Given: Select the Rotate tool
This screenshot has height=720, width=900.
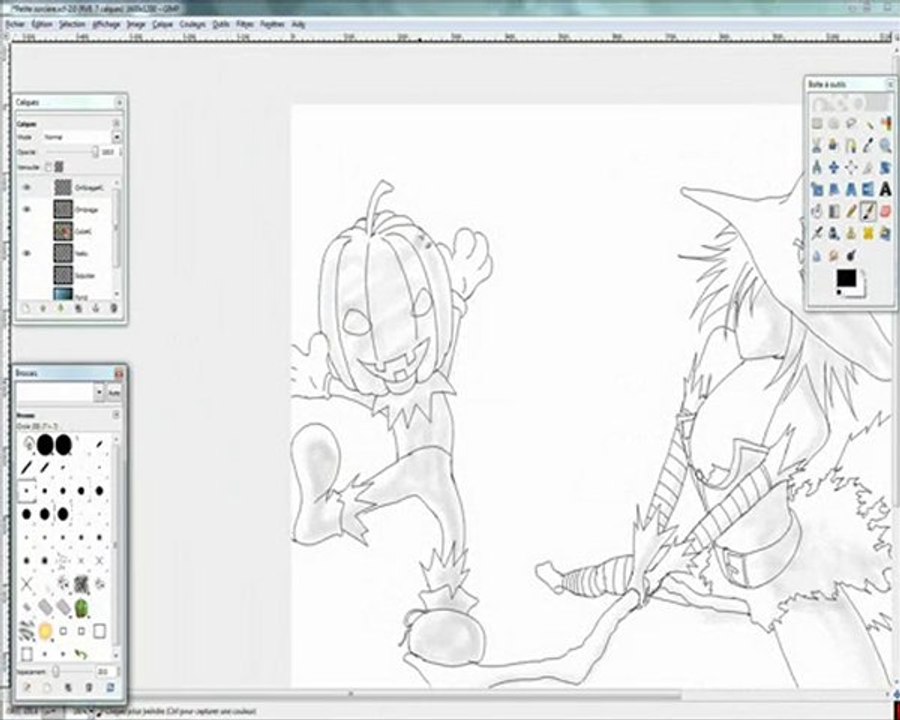Looking at the screenshot, I should [x=885, y=167].
